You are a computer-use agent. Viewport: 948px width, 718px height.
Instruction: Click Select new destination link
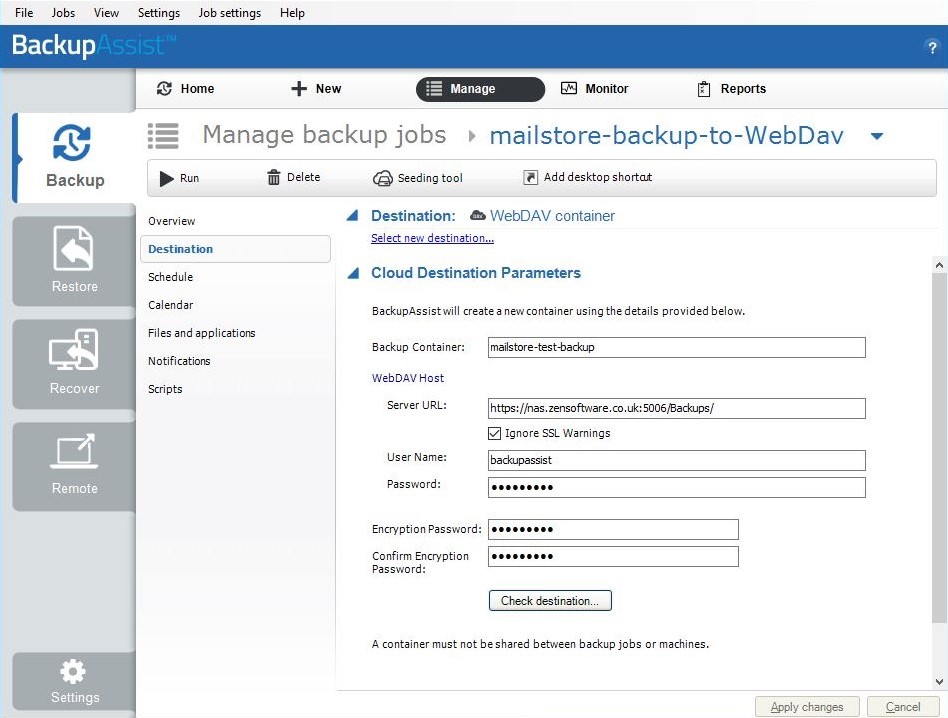pos(432,238)
